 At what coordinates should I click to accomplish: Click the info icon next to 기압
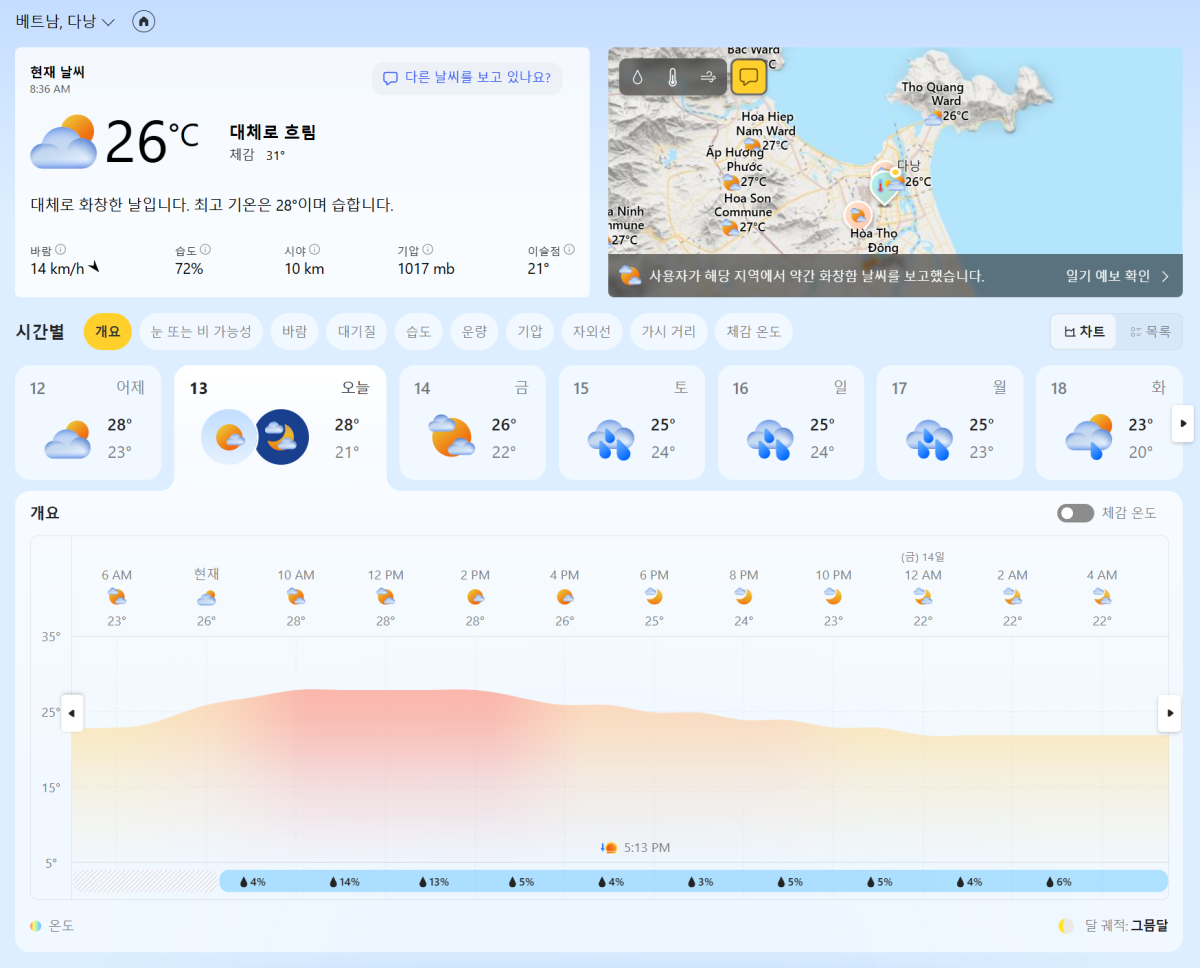tap(428, 250)
